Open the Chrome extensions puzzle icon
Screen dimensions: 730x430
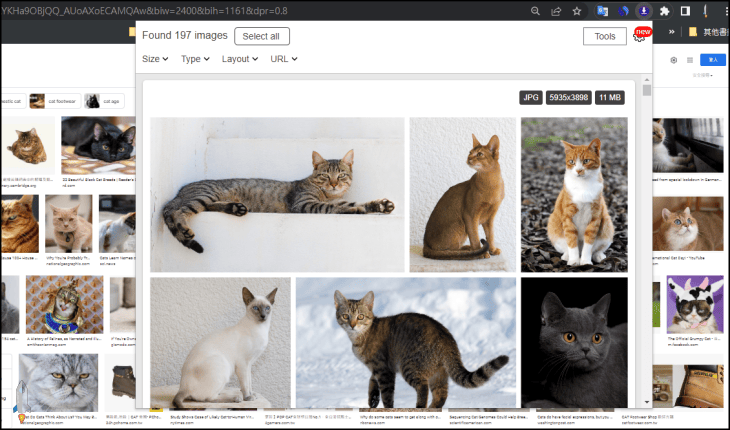tap(664, 11)
